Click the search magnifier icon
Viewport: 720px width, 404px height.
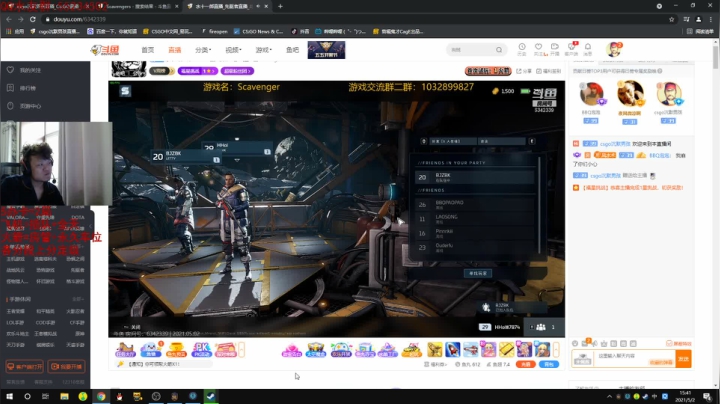(x=499, y=50)
